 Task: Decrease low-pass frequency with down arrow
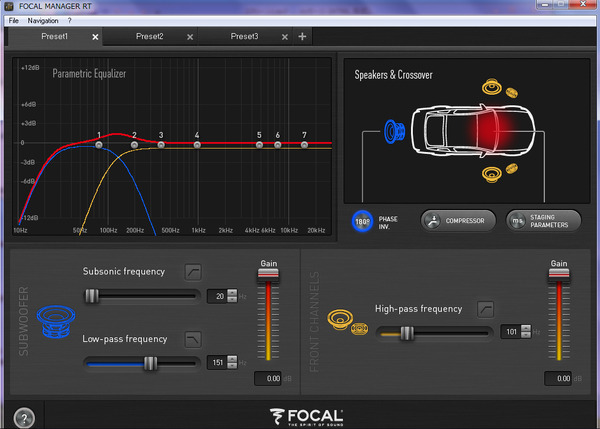(x=232, y=365)
